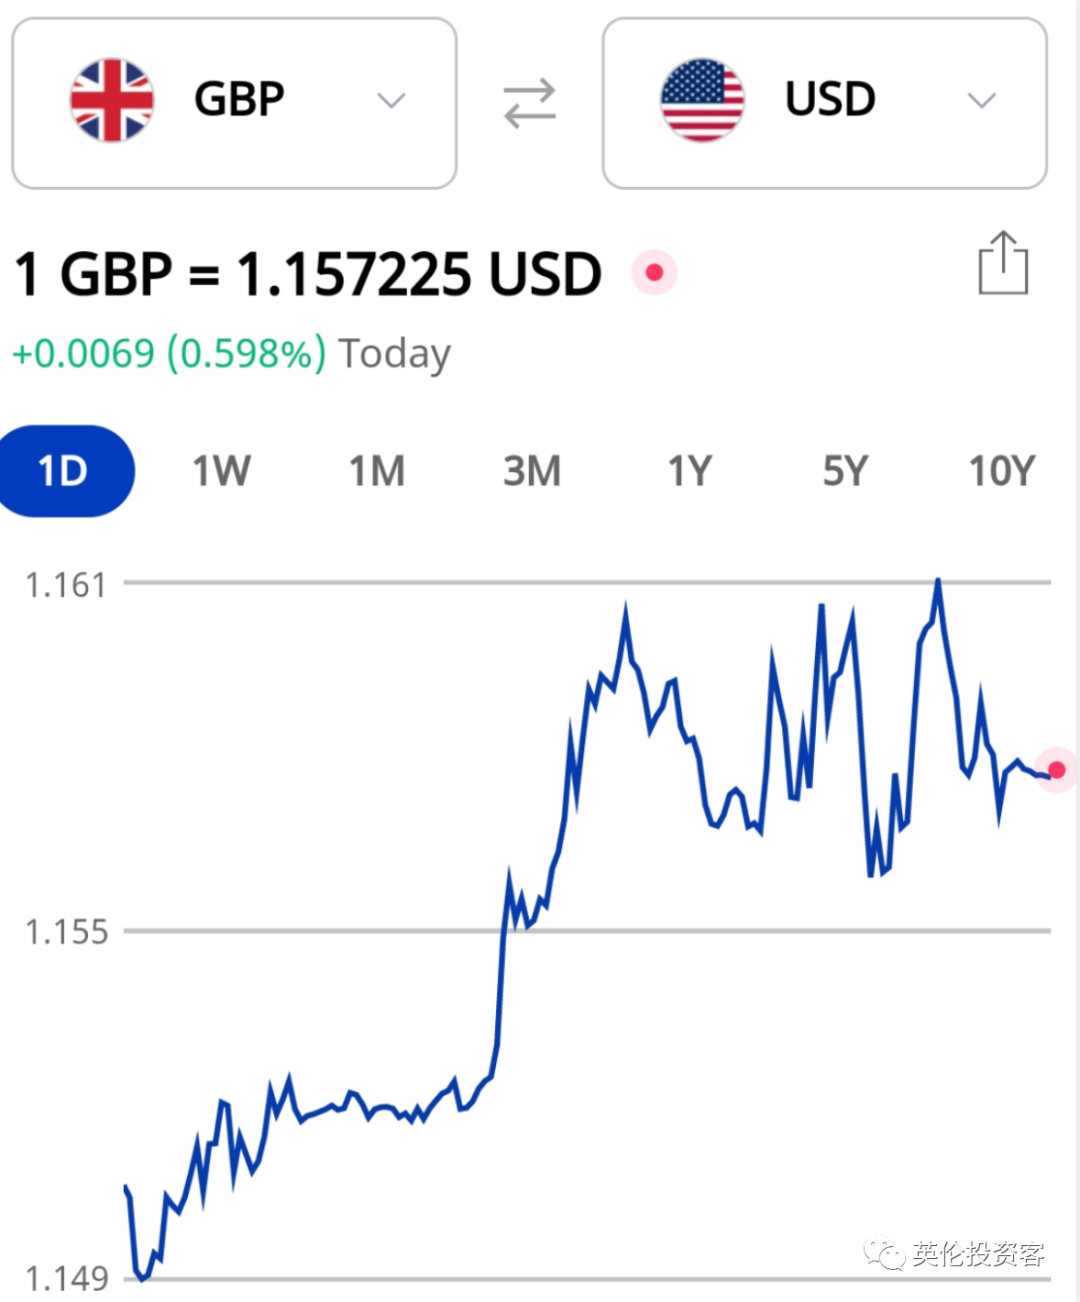
Task: Tap the live rate red dot indicator
Action: click(655, 272)
